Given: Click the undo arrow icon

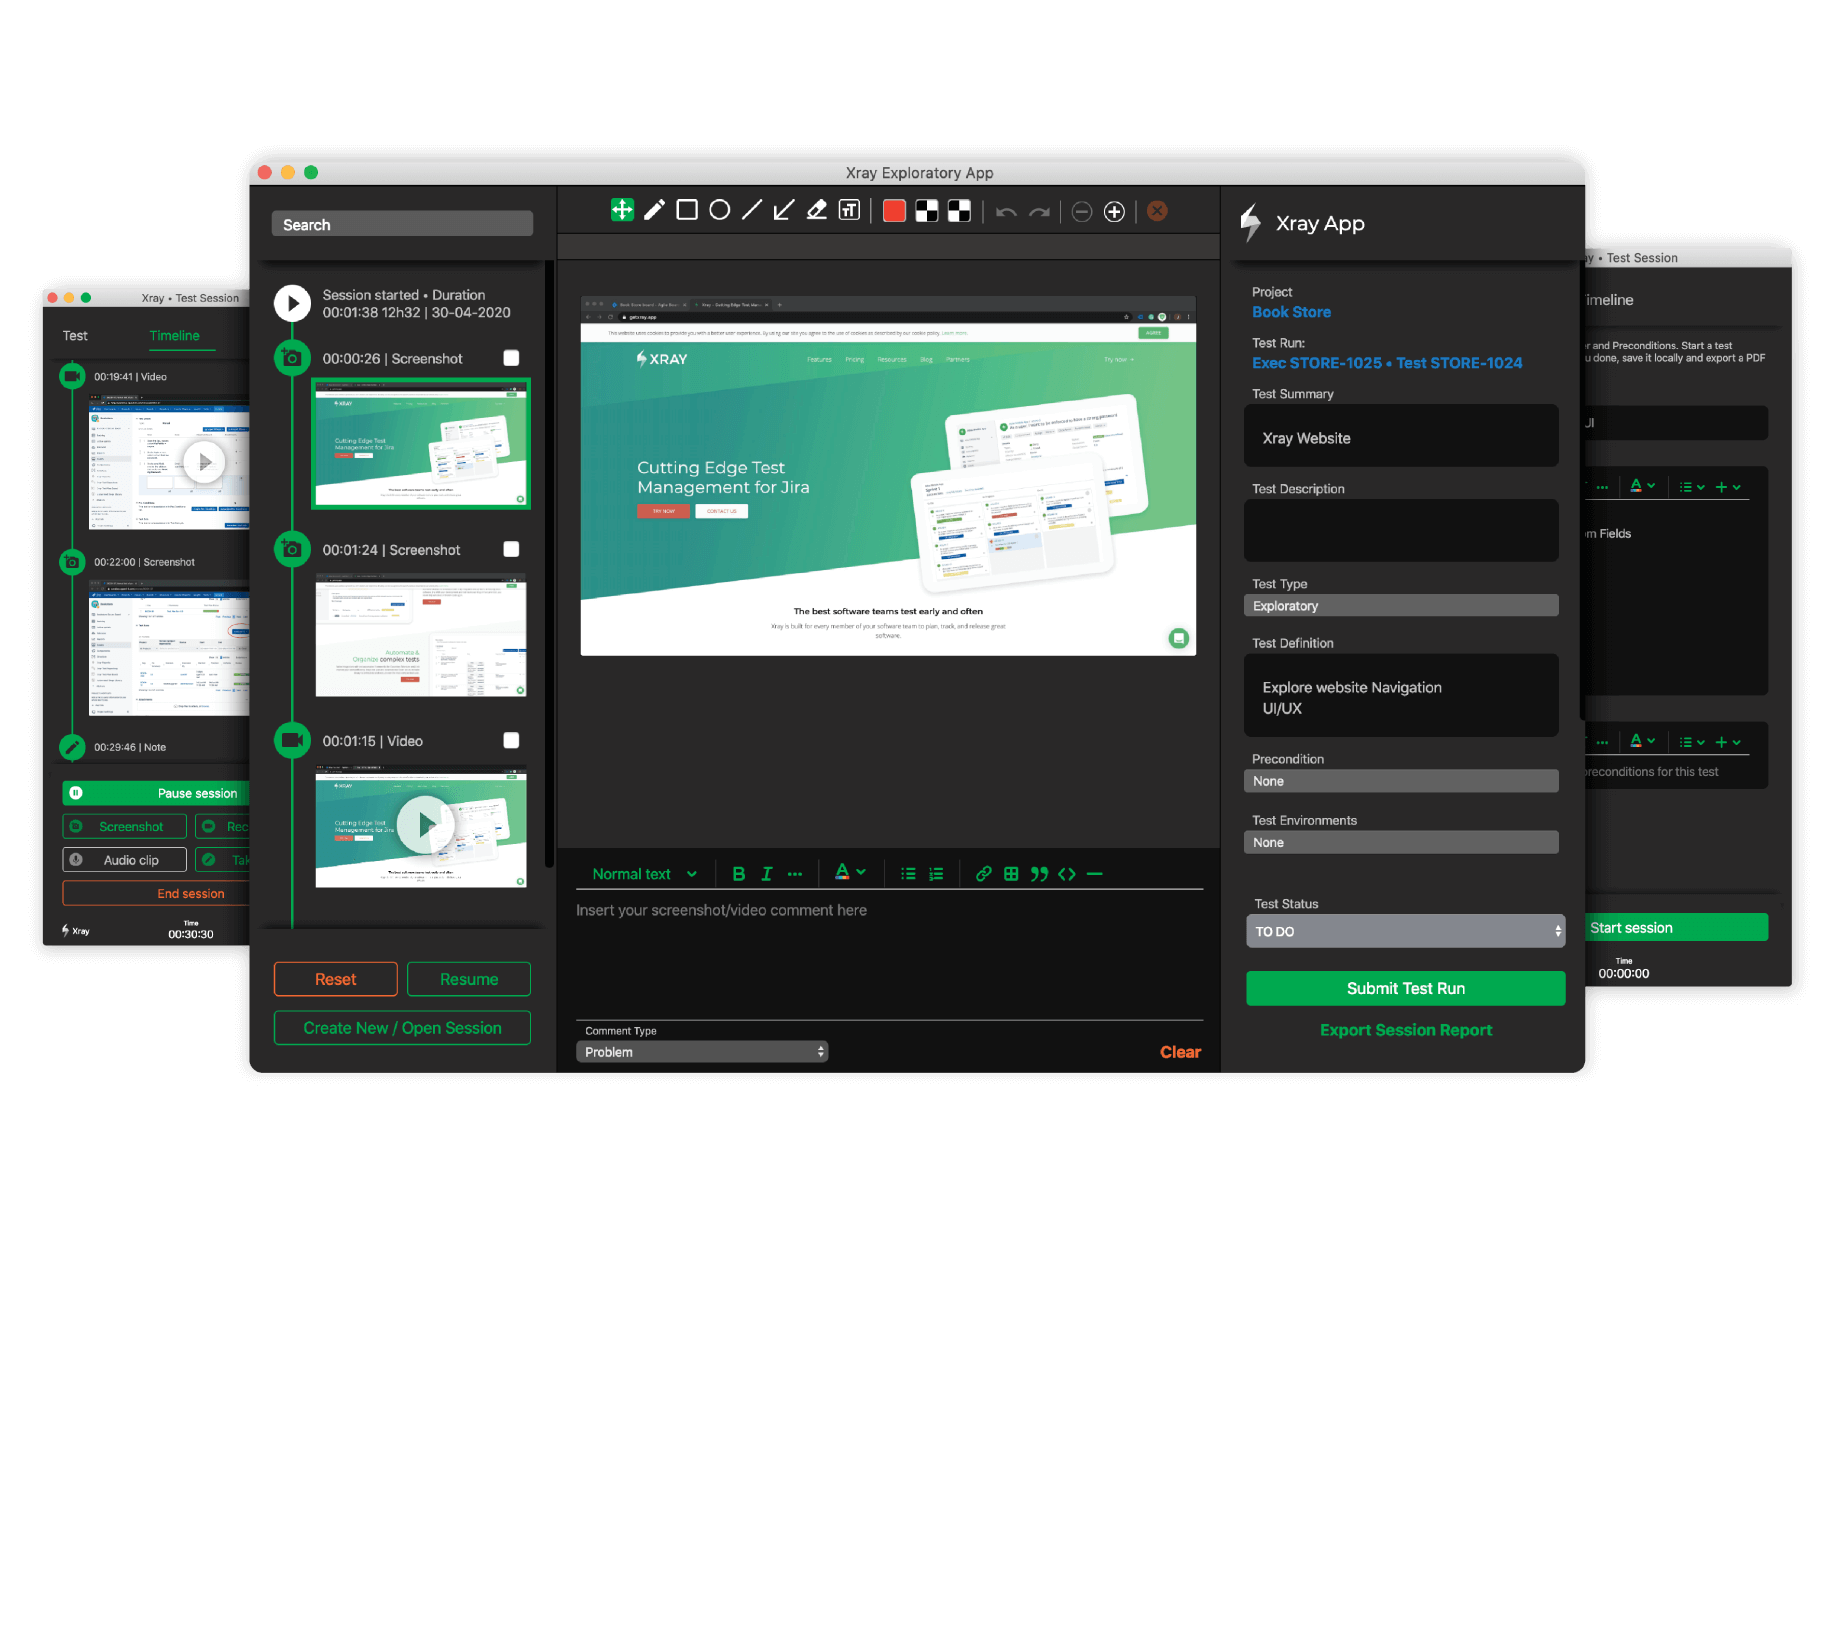Looking at the screenshot, I should [x=1006, y=212].
